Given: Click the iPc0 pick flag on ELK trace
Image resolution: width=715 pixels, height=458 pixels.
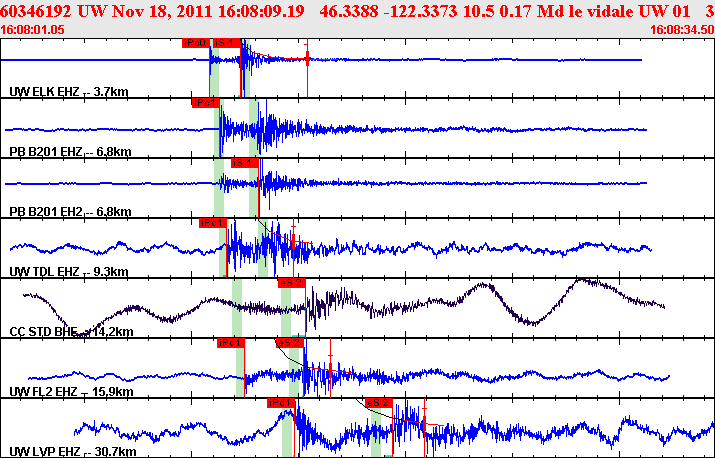Looking at the screenshot, I should click(x=196, y=43).
